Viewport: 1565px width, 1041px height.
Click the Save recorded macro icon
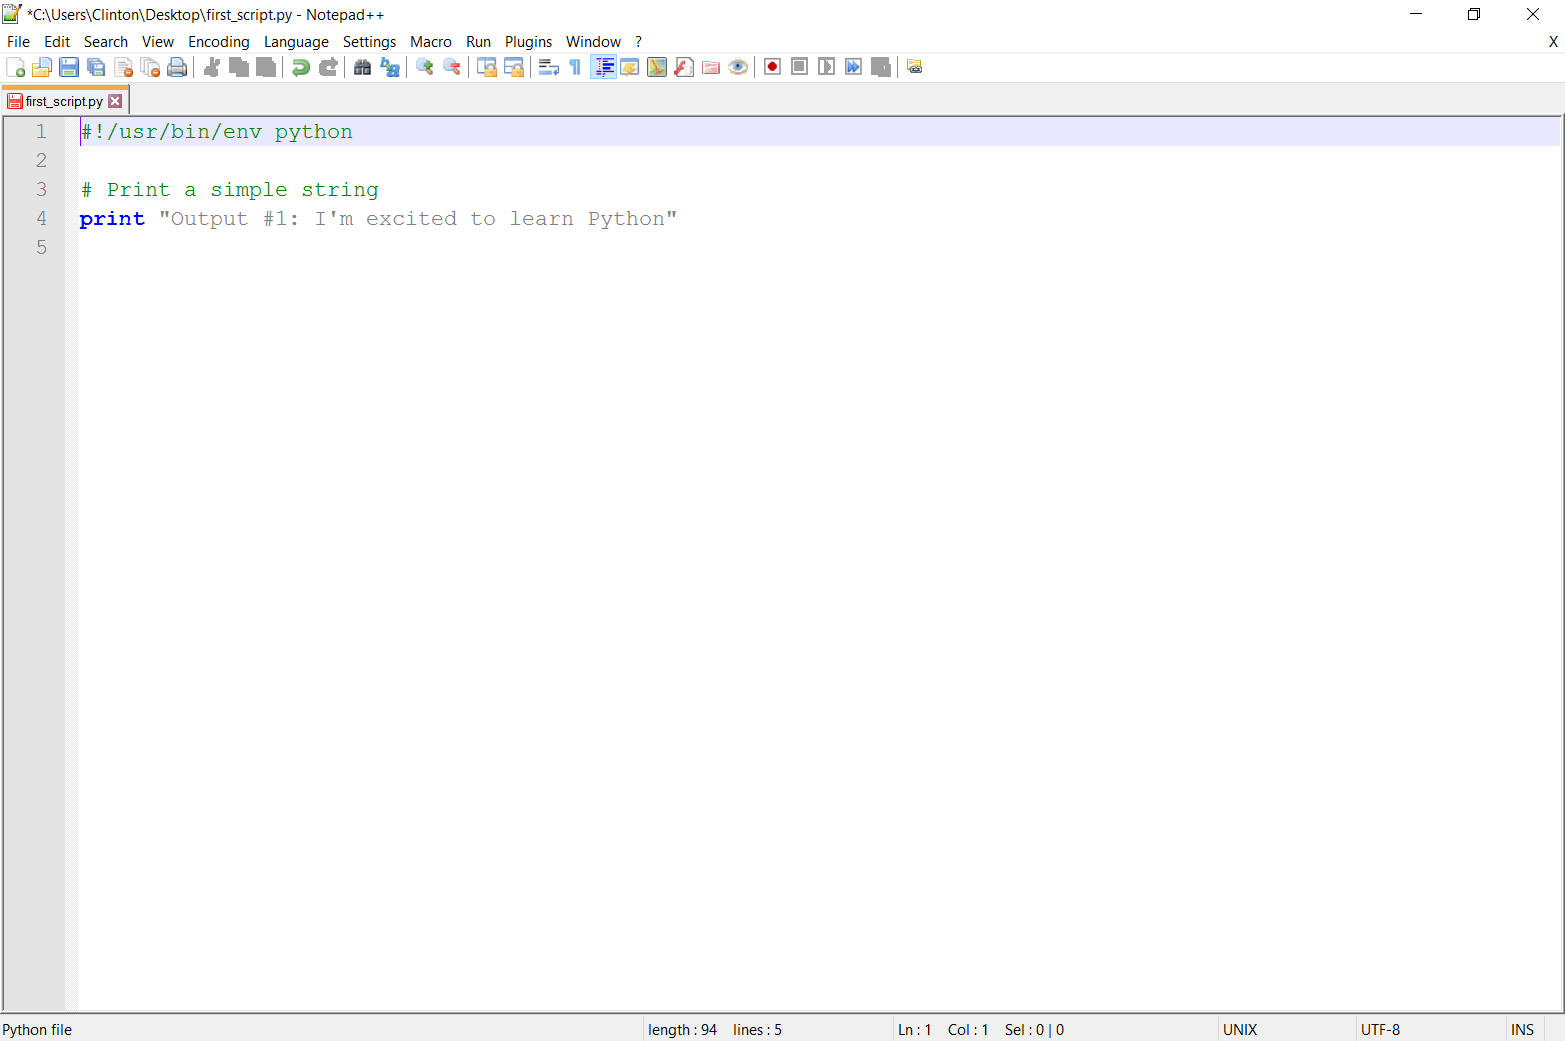tap(880, 67)
